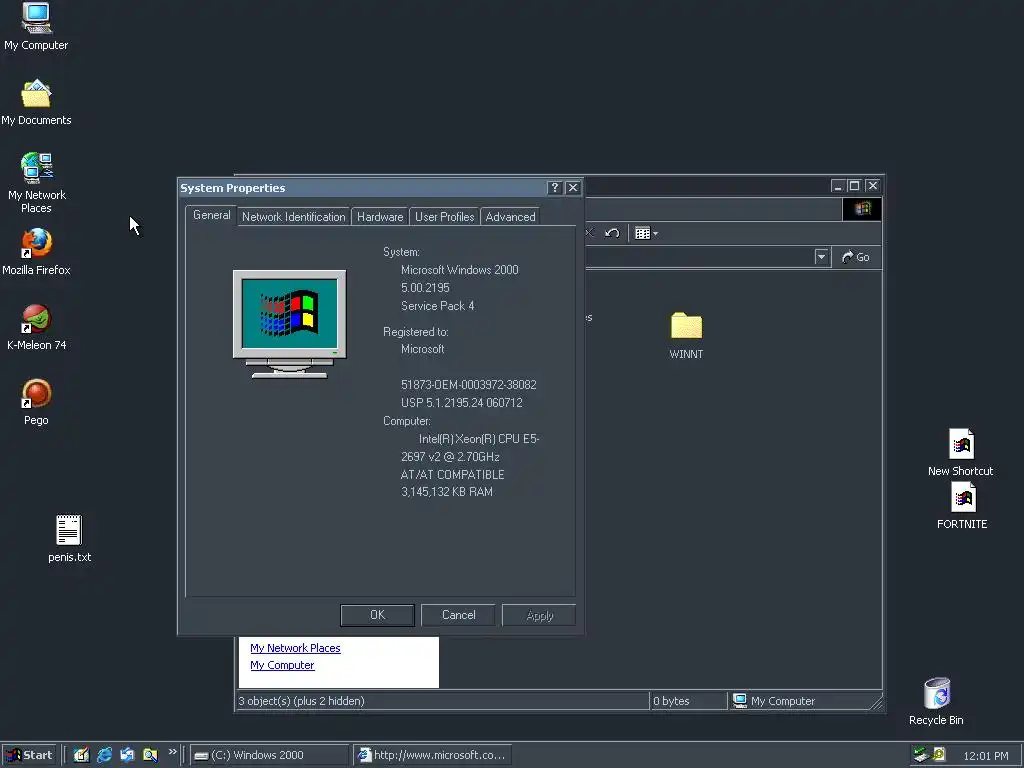Click the search folder quick launch icon
1024x768 pixels.
[150, 755]
